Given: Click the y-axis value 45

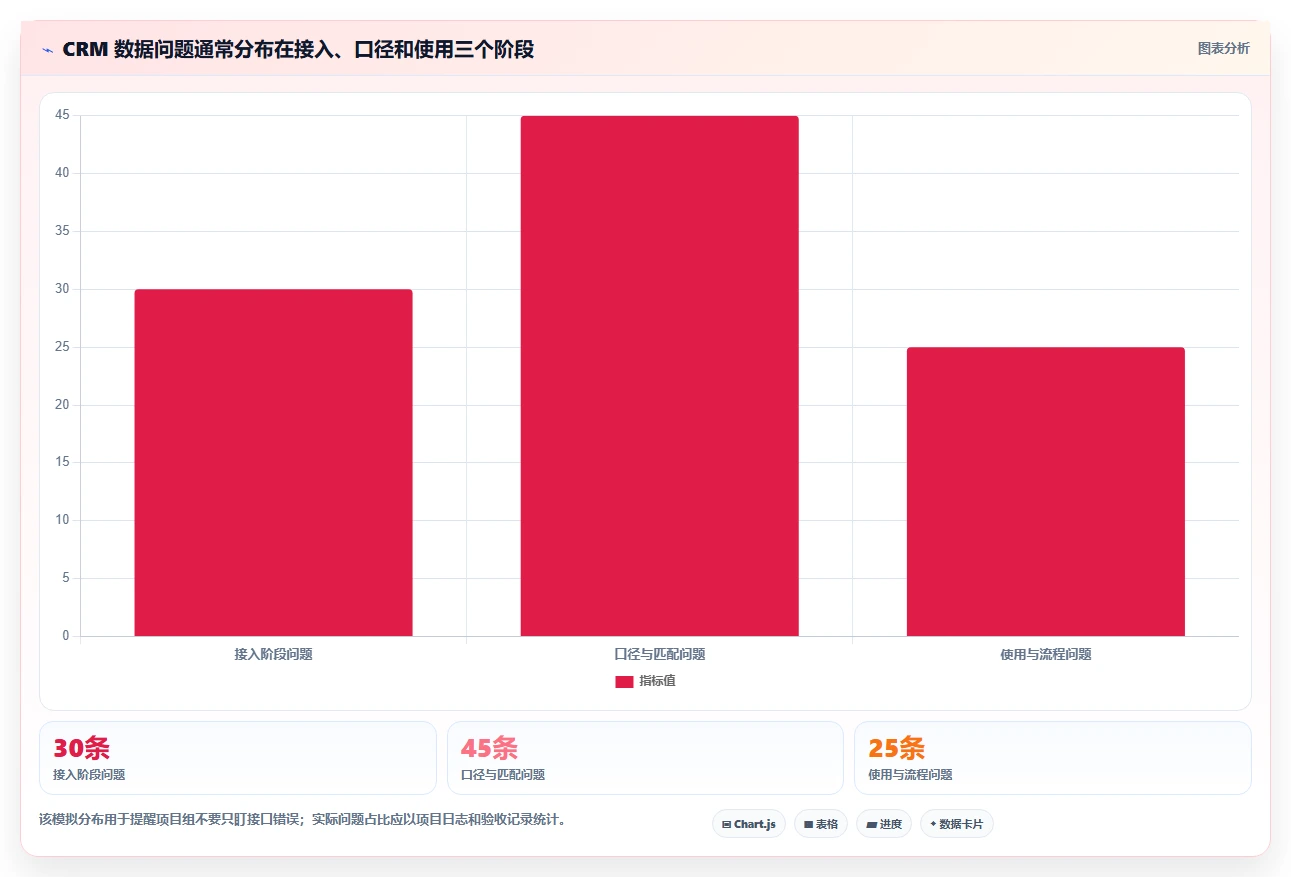Looking at the screenshot, I should click(62, 115).
